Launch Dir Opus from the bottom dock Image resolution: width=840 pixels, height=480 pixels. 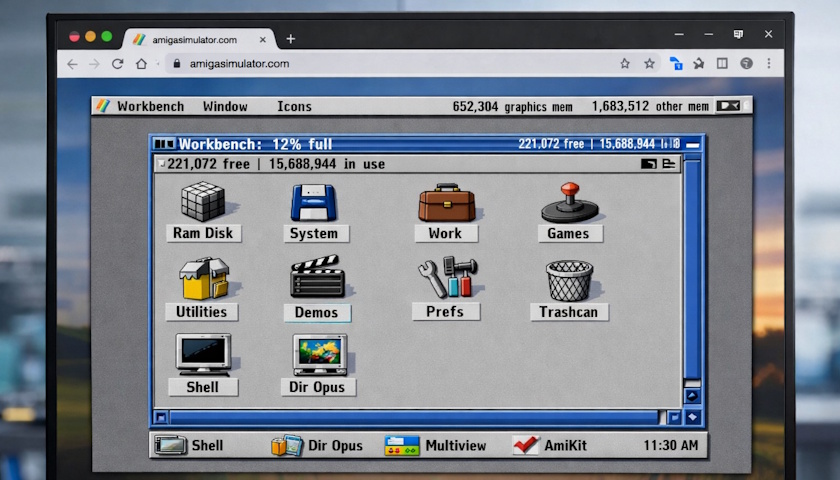coord(317,445)
